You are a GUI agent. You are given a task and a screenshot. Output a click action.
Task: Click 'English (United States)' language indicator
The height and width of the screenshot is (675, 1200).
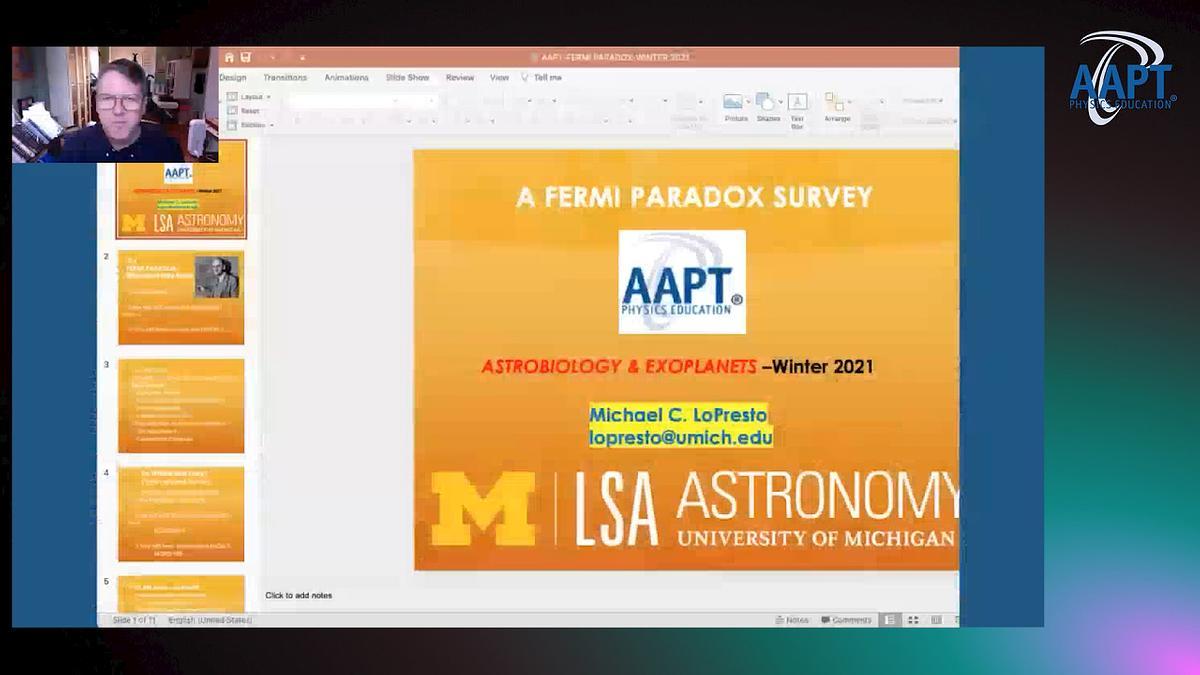point(210,620)
